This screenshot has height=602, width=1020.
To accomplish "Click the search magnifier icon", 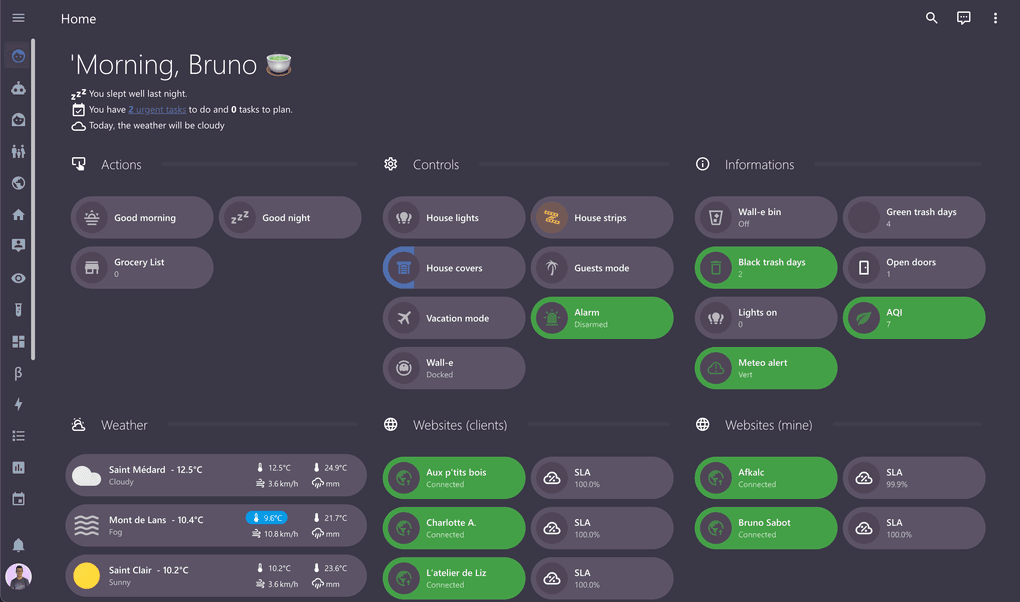I will click(932, 18).
